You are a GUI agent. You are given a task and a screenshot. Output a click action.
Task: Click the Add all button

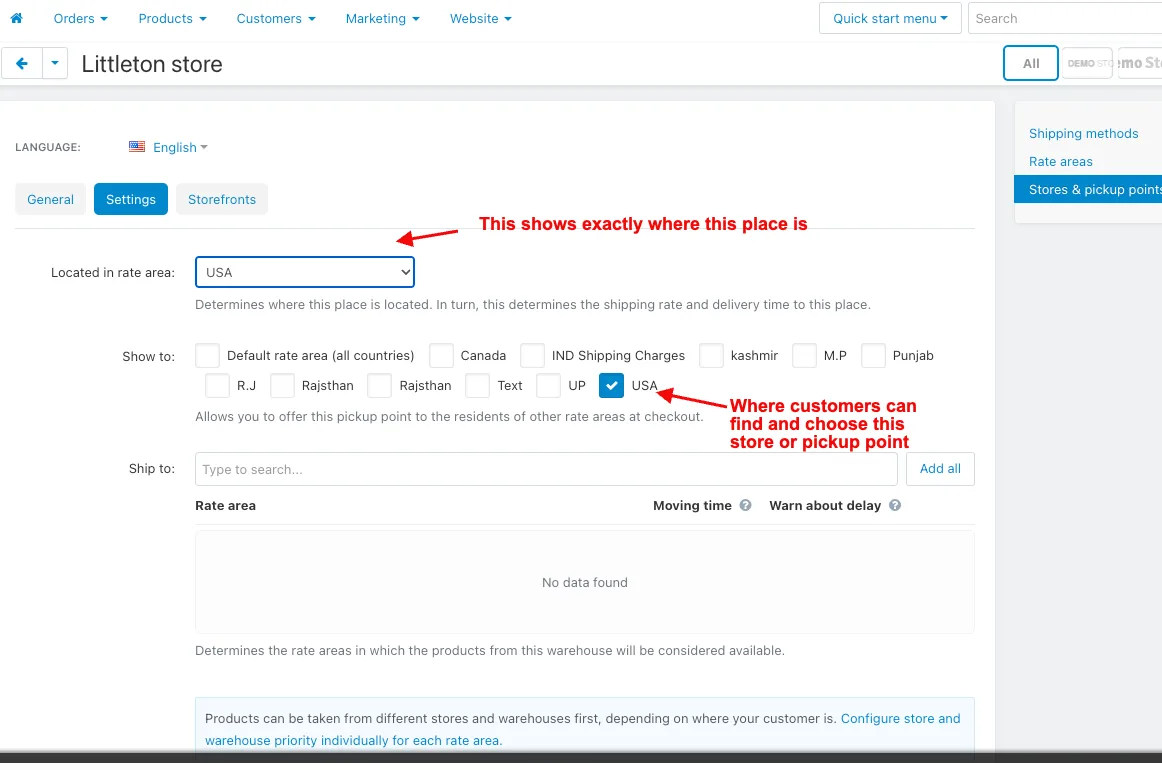pyautogui.click(x=940, y=469)
